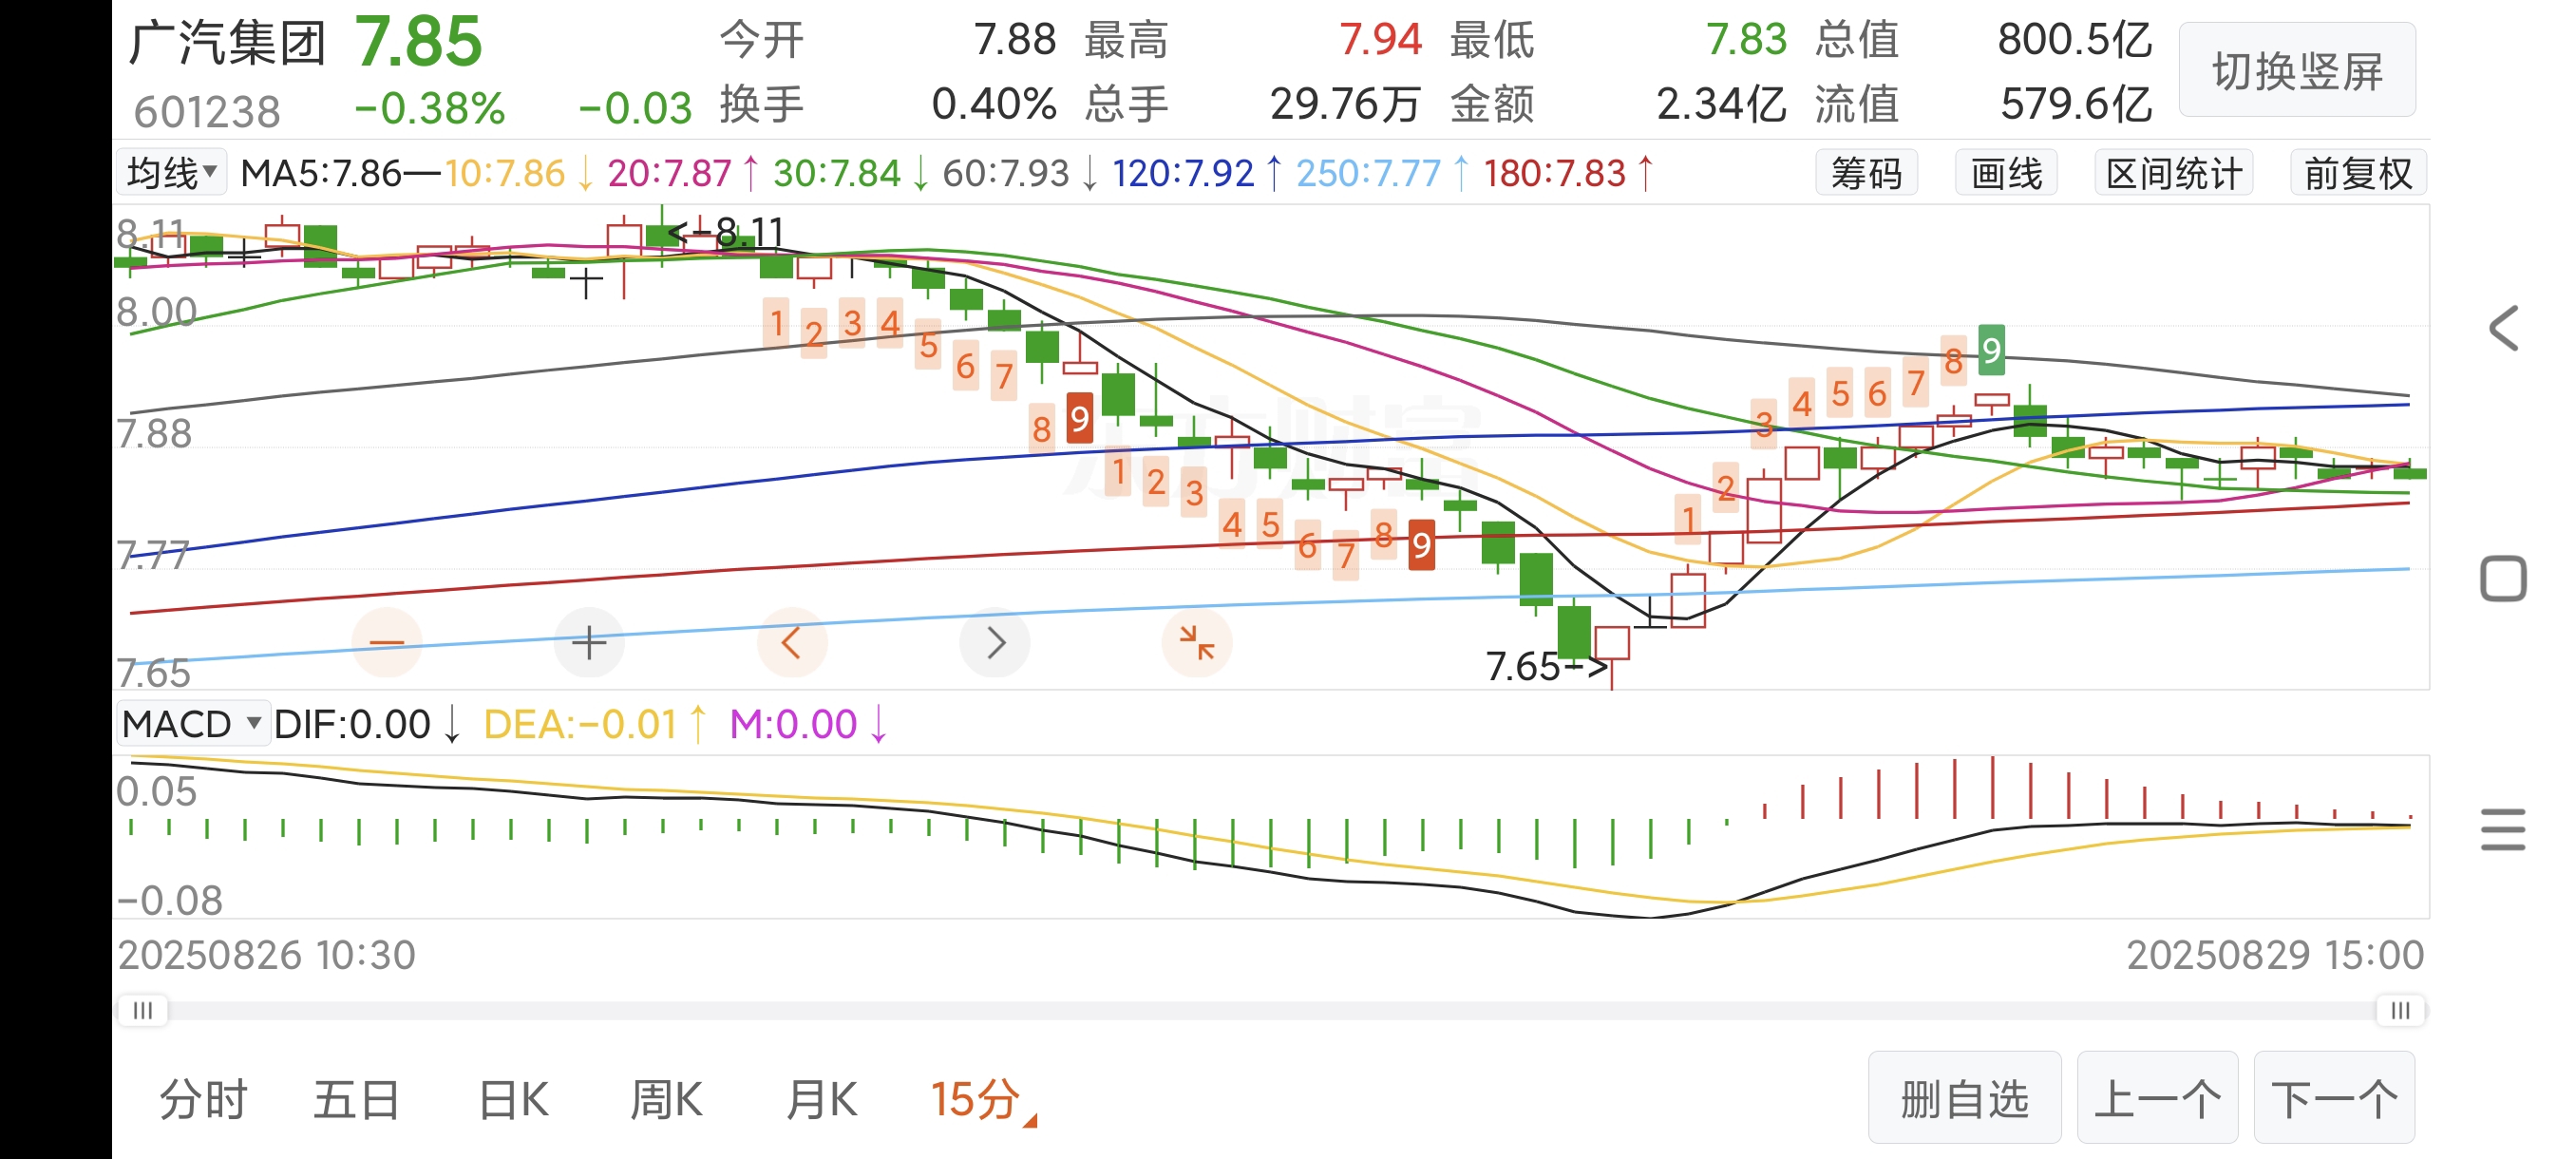
Task: Open the 均线 indicator dropdown
Action: [171, 173]
